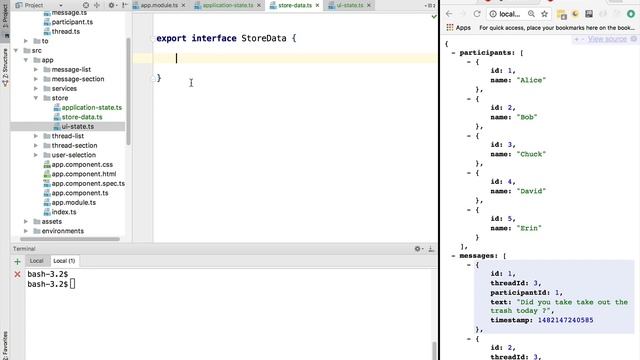Viewport: 640px width, 360px height.
Task: Click the name "Alice" value in JSON
Action: click(x=531, y=80)
